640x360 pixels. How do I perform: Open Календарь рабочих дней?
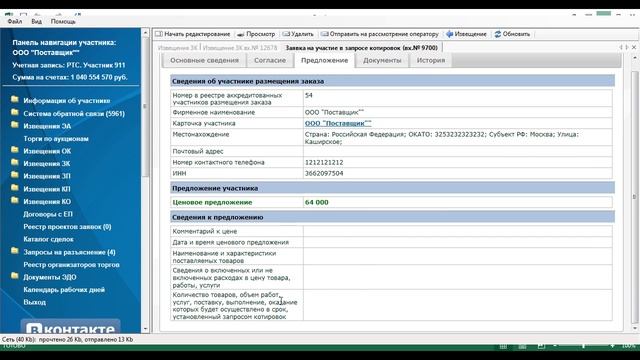coord(64,290)
